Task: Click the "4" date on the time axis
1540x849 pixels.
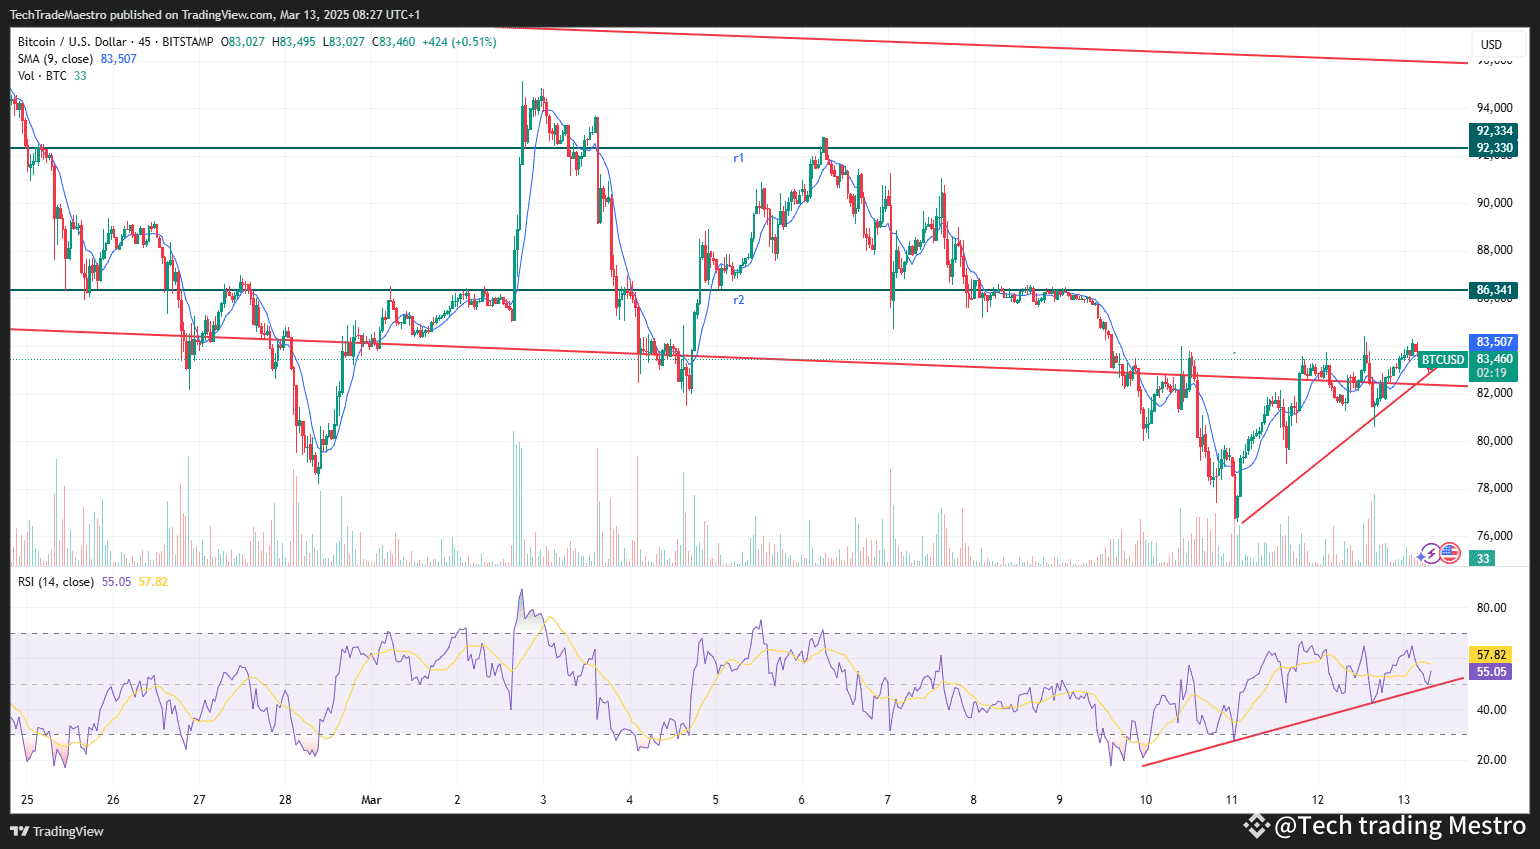Action: pos(630,800)
